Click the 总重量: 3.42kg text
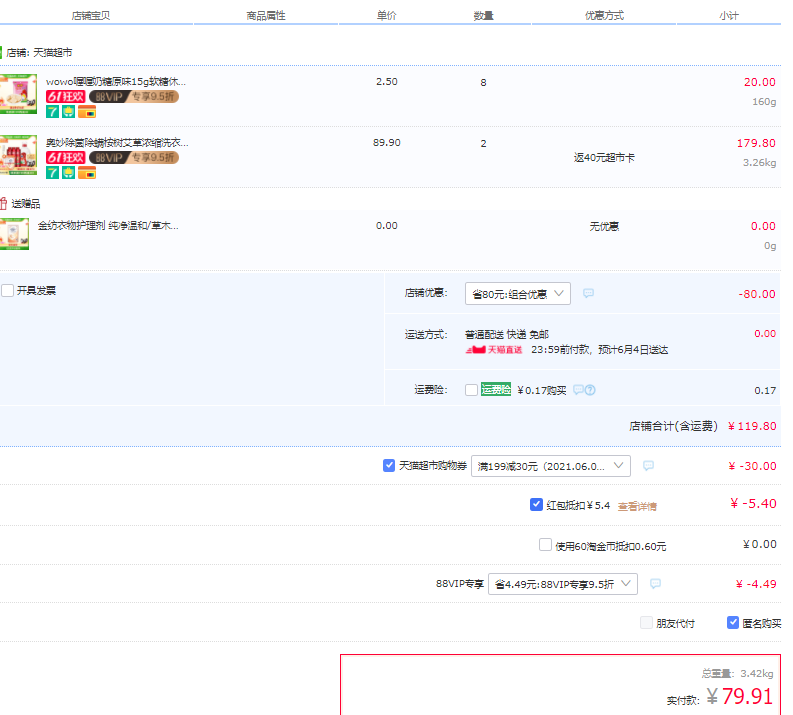This screenshot has width=793, height=715. 737,674
